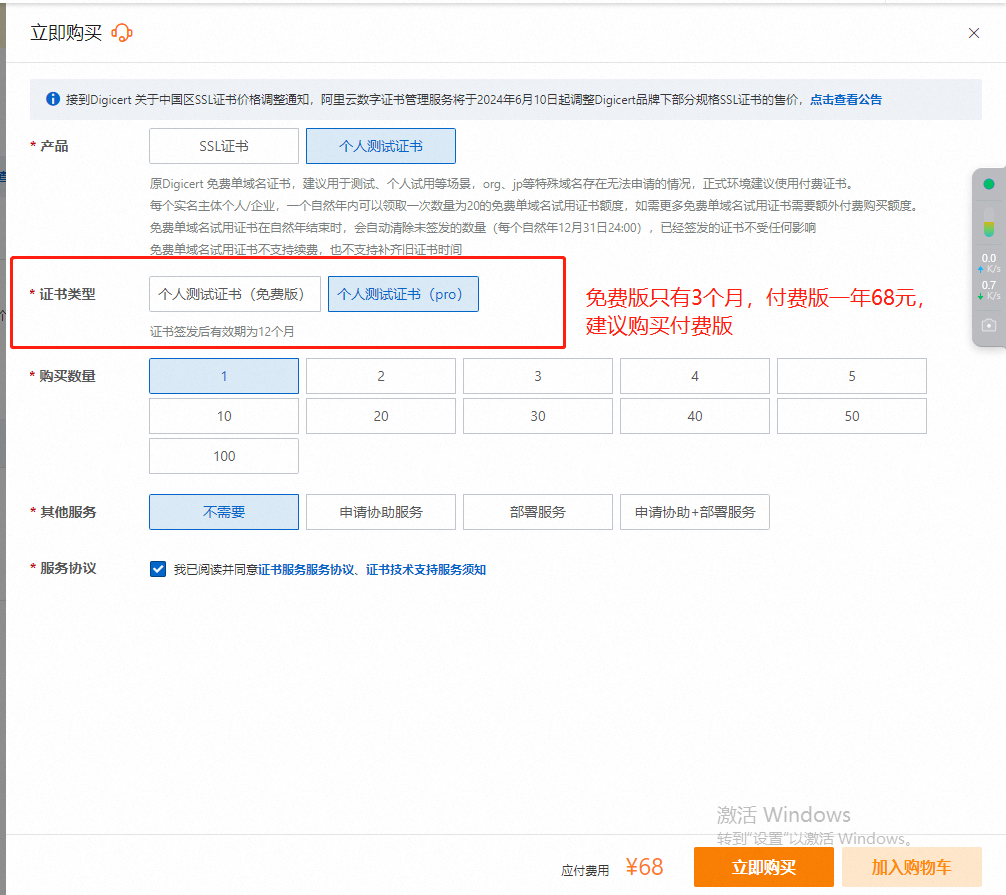
Task: Set purchase quantity to 100
Action: pos(224,456)
